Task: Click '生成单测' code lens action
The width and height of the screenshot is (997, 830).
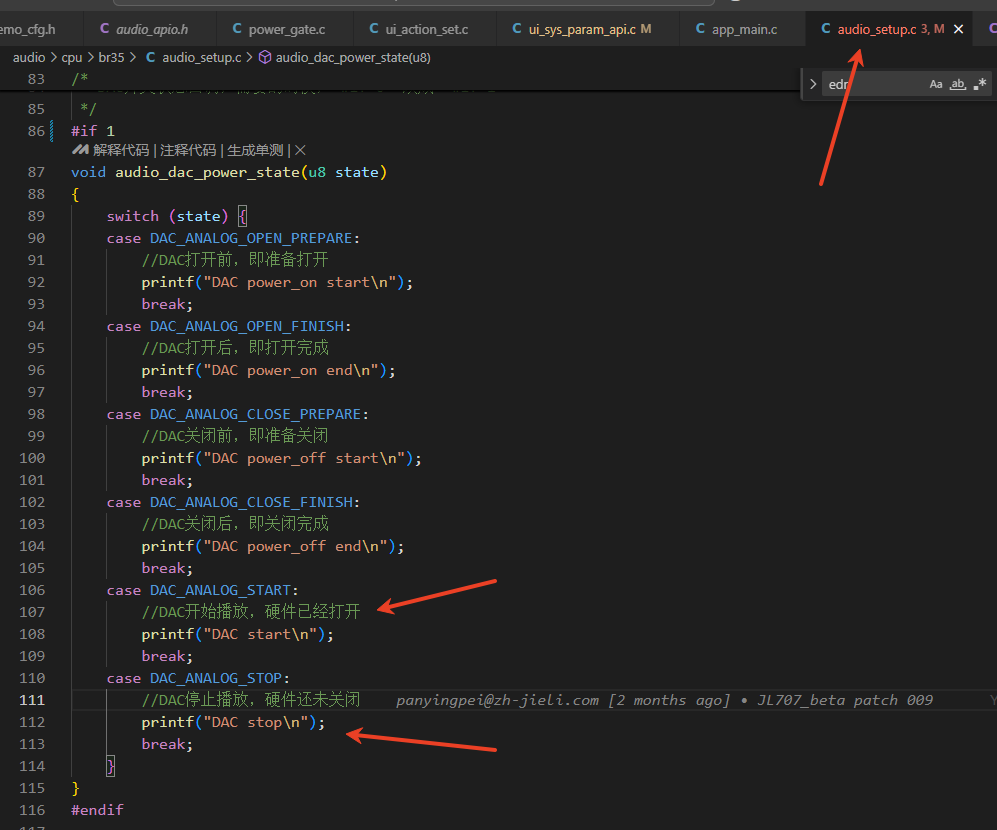Action: (256, 150)
